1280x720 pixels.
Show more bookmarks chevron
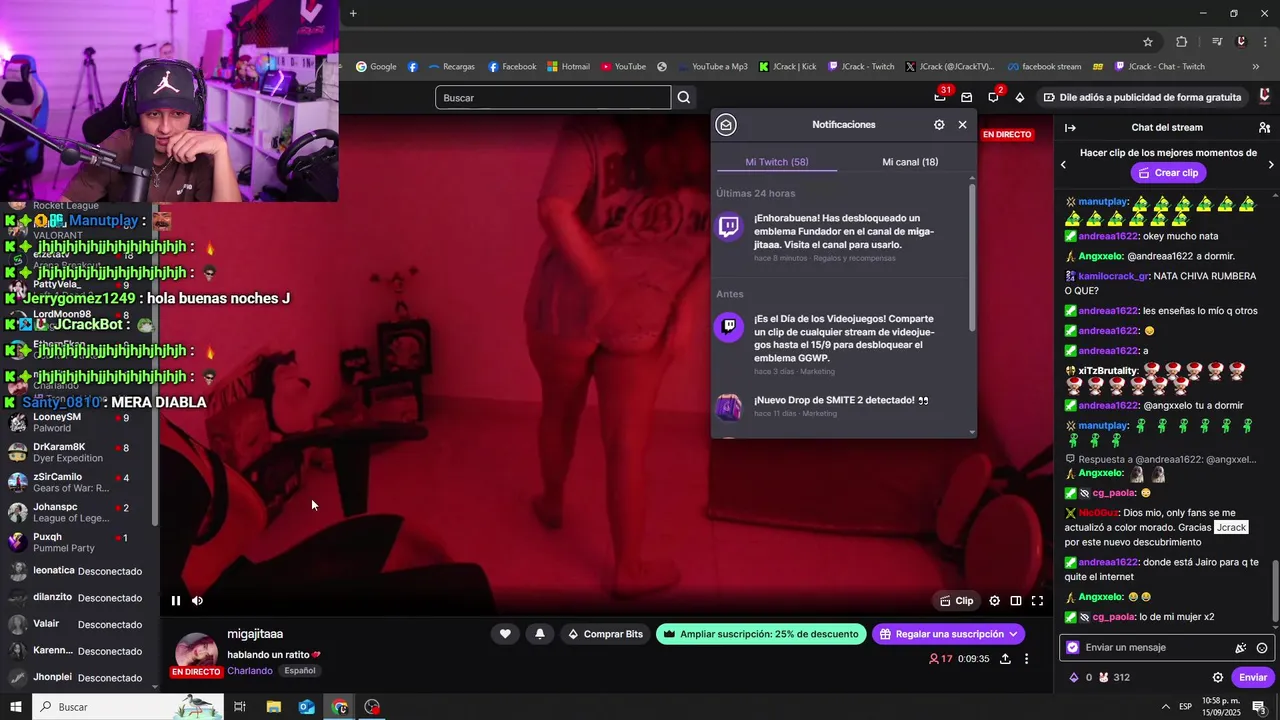coord(1256,67)
